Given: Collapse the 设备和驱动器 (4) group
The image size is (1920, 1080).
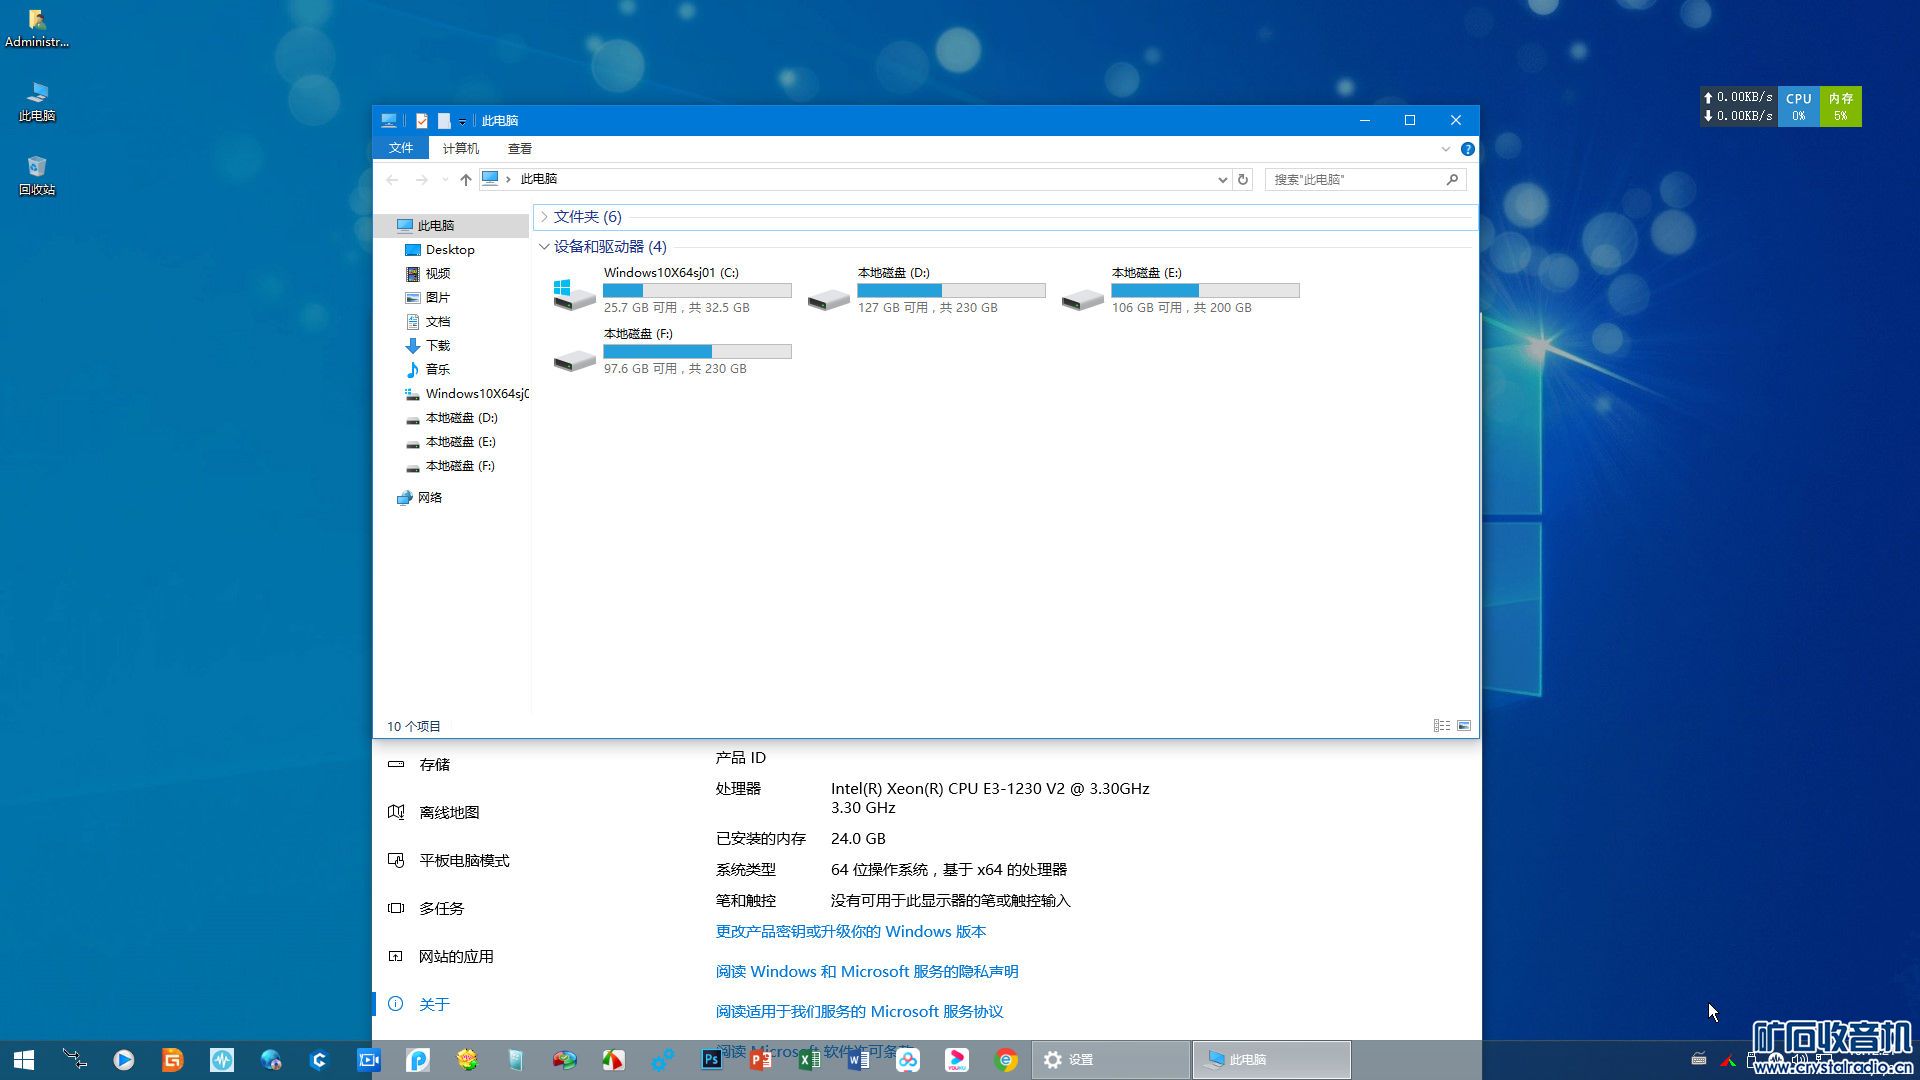Looking at the screenshot, I should click(544, 247).
